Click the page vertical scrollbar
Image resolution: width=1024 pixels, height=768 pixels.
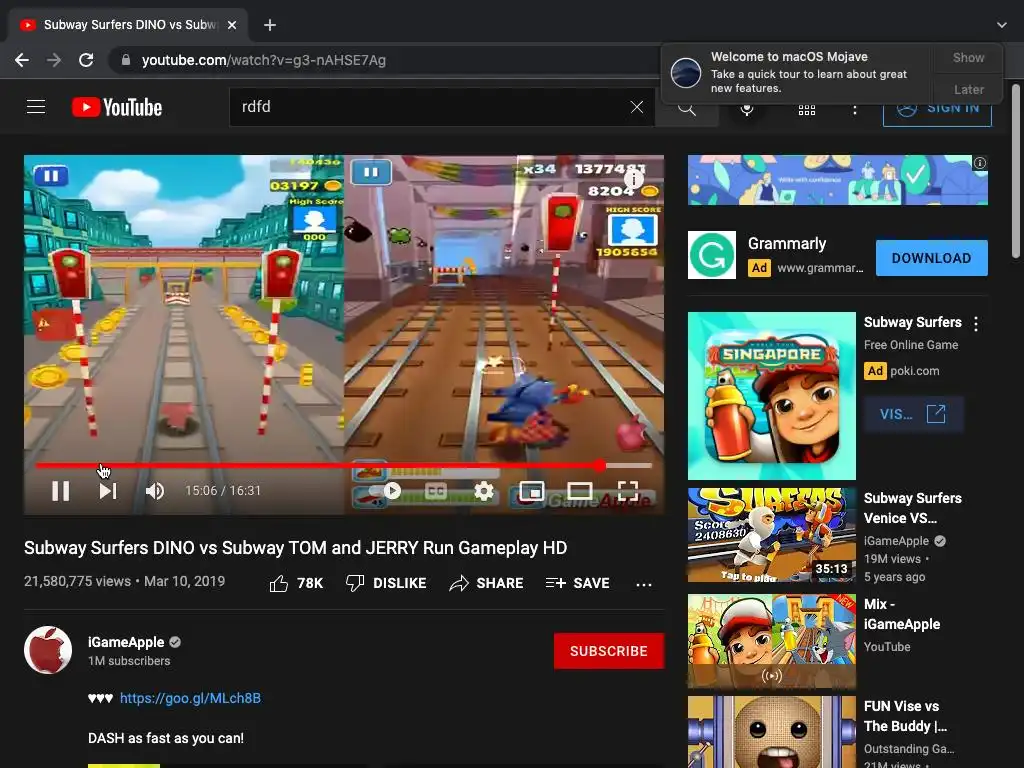pos(1016,170)
